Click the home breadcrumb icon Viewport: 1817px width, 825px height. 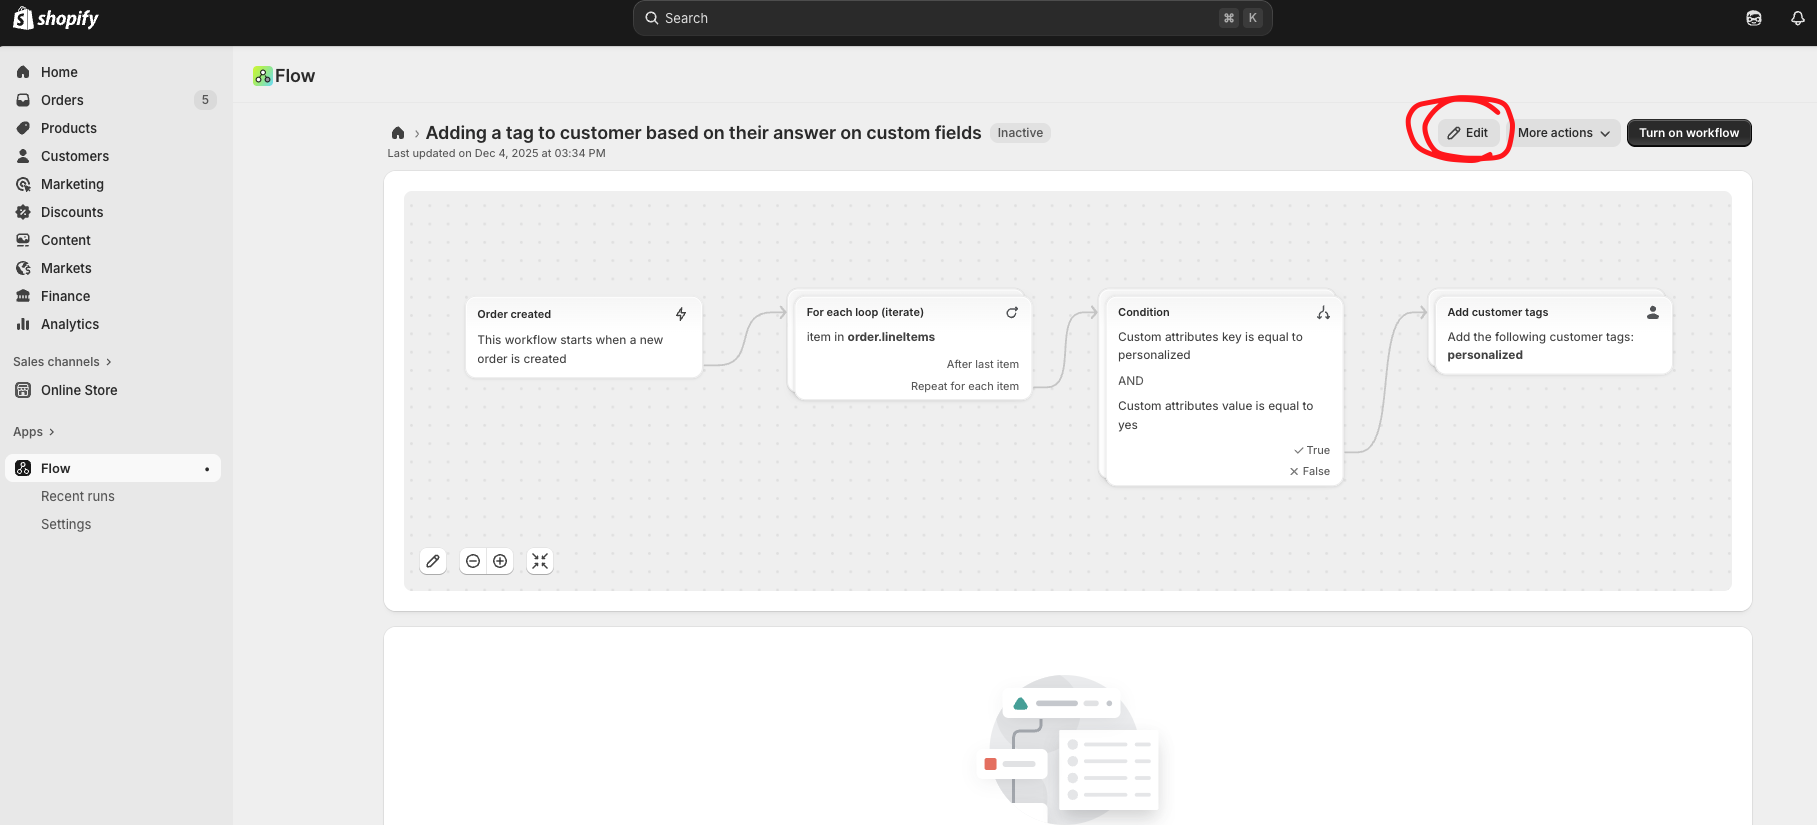[x=398, y=133]
